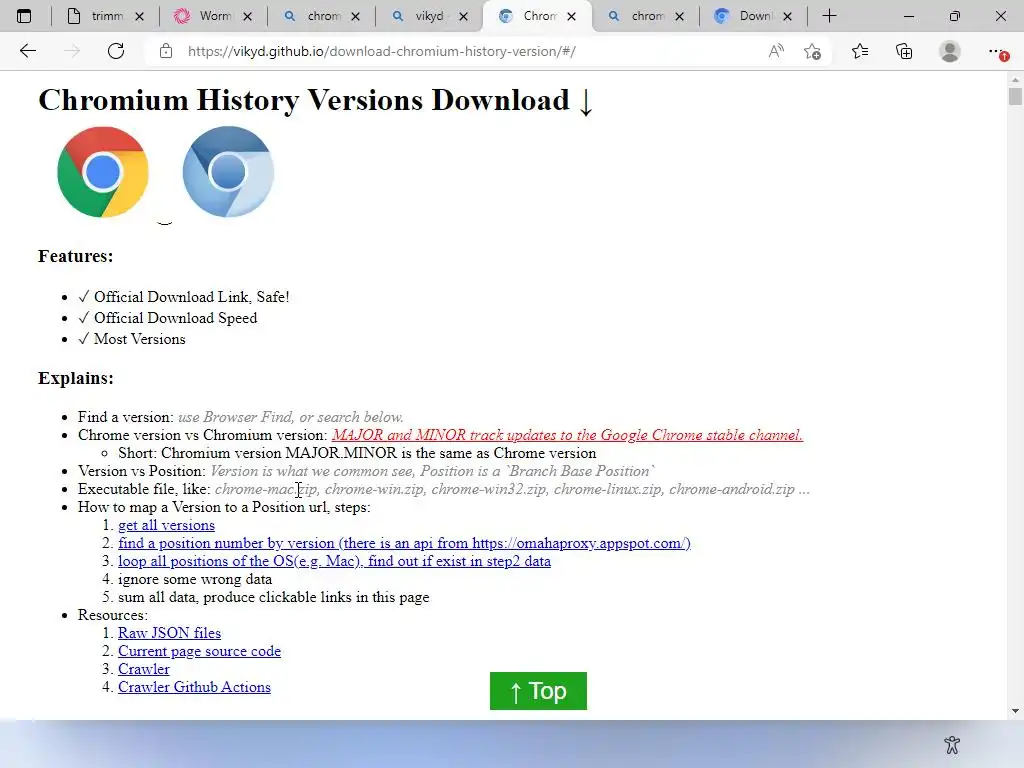Minimize the browser window
This screenshot has height=768, width=1024.
click(908, 16)
